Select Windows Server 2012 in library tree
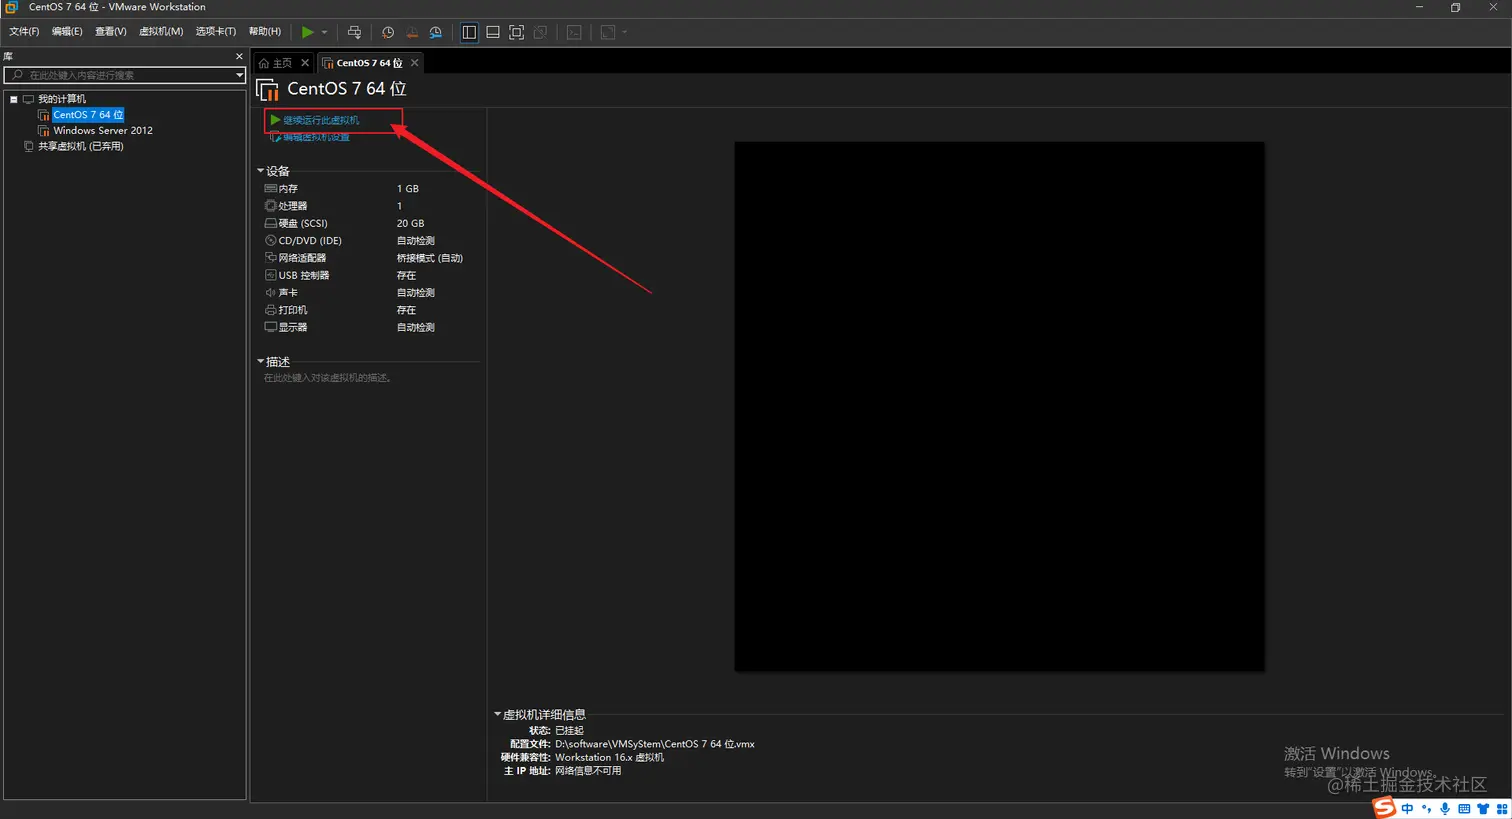The height and width of the screenshot is (819, 1512). pyautogui.click(x=103, y=130)
